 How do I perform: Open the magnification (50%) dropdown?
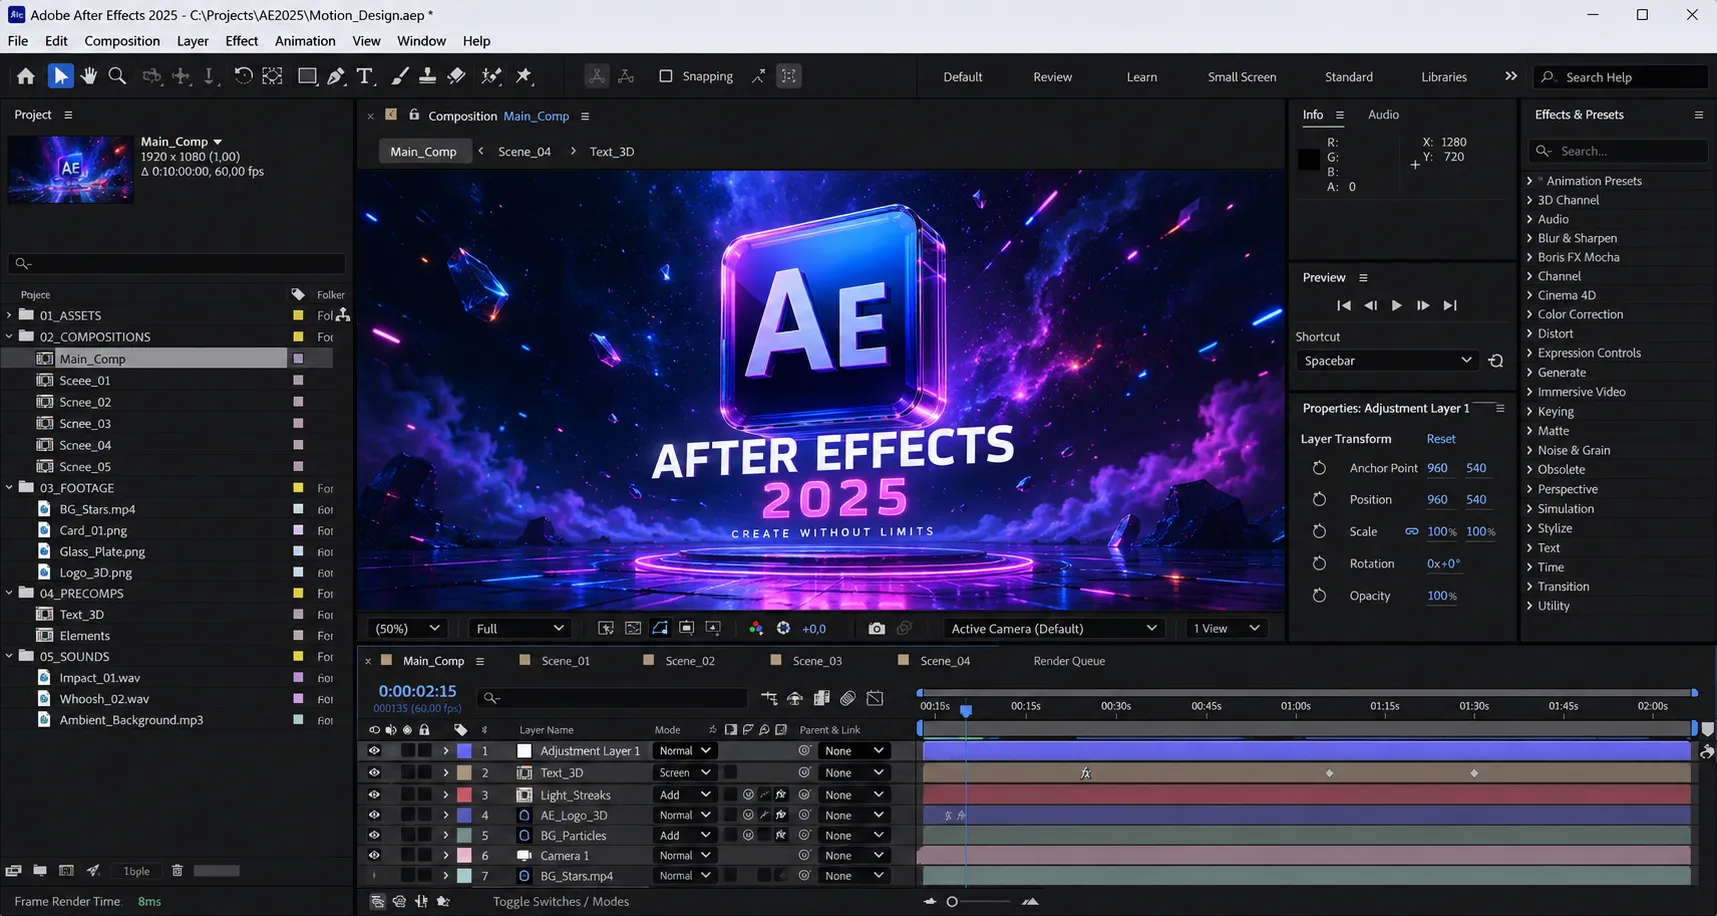(x=407, y=629)
